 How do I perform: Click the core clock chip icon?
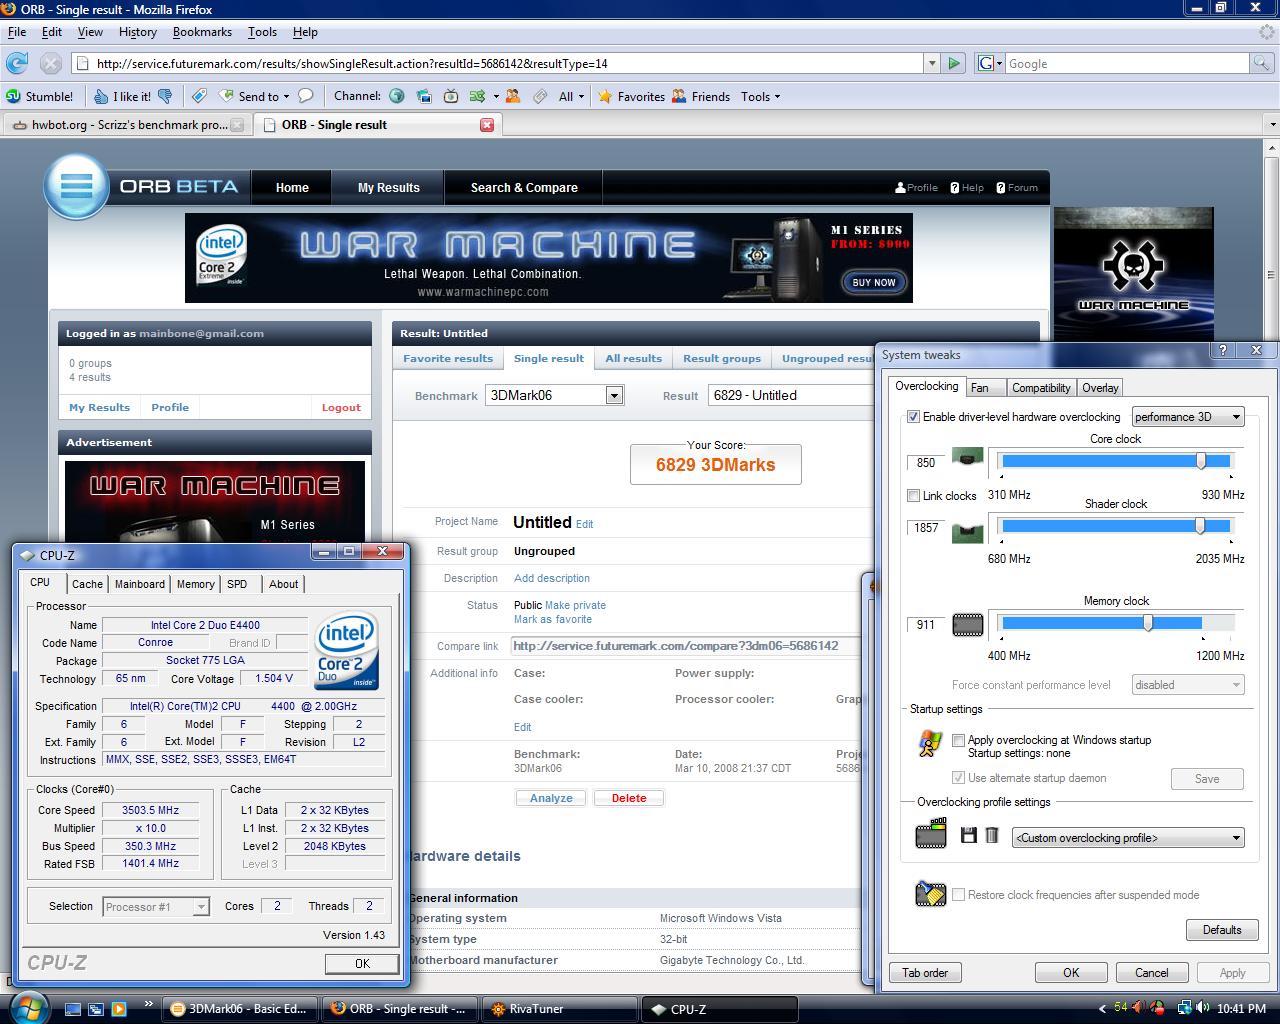pyautogui.click(x=967, y=458)
